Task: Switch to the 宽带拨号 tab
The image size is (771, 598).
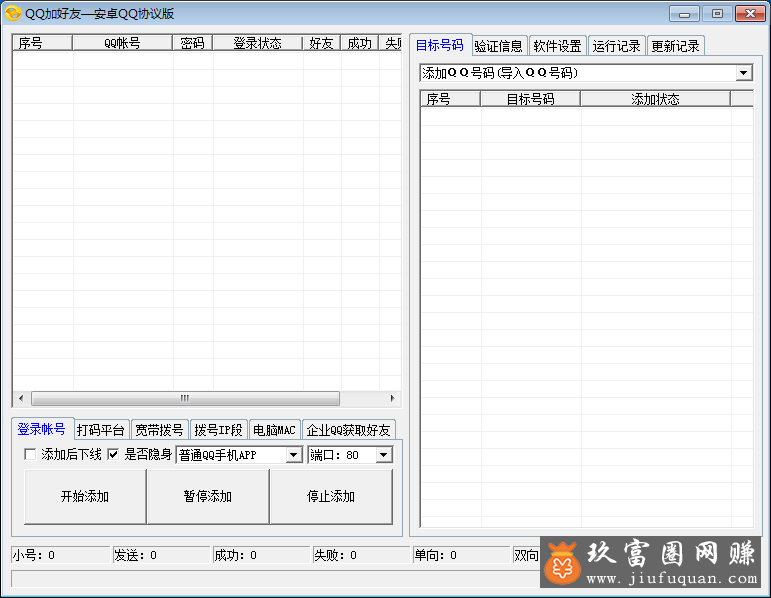Action: coord(160,430)
